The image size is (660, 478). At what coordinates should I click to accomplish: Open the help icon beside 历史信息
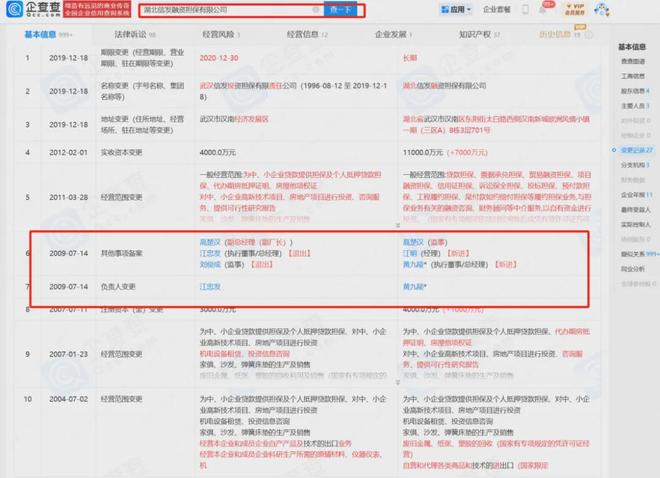coord(589,35)
